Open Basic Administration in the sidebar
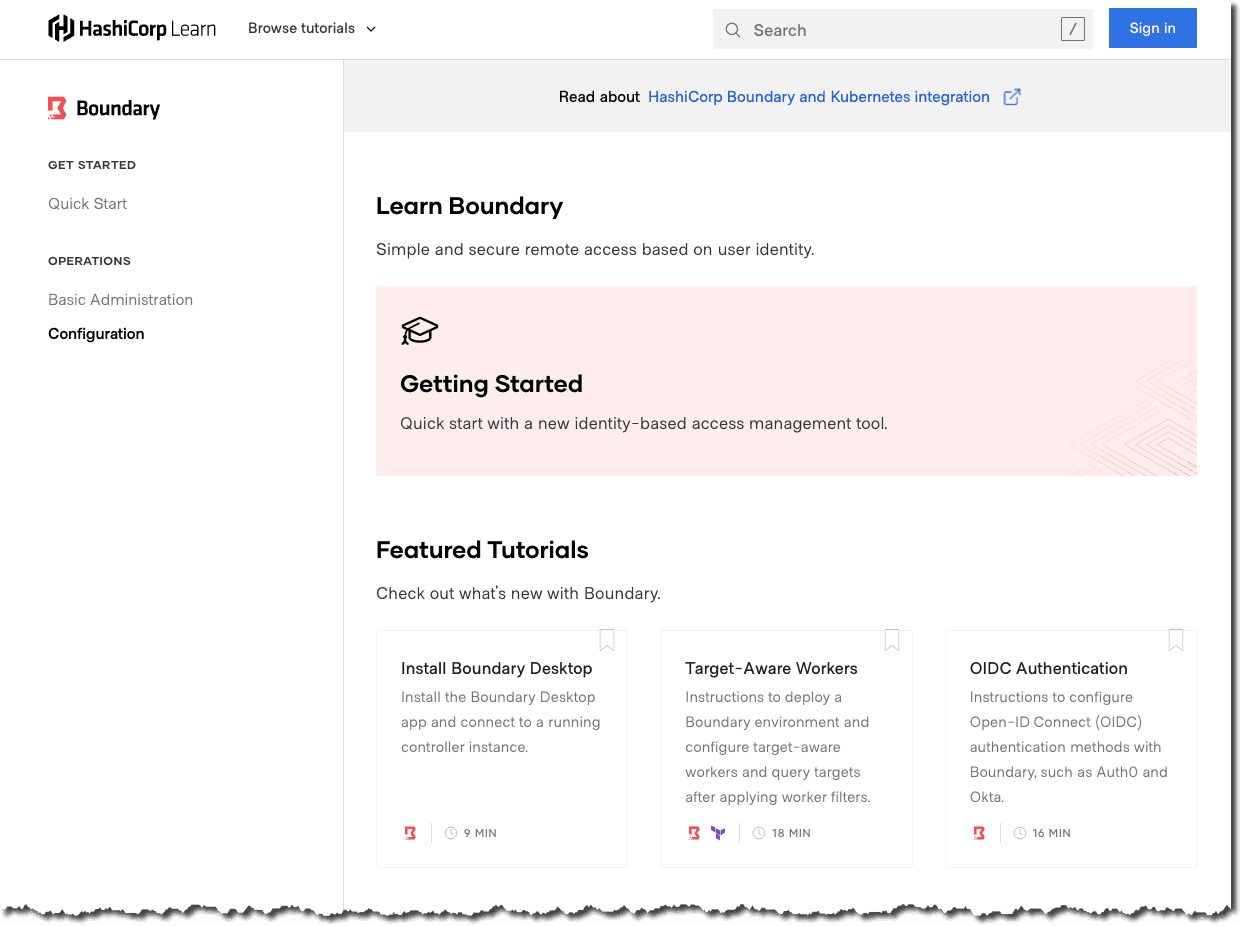 (x=120, y=299)
